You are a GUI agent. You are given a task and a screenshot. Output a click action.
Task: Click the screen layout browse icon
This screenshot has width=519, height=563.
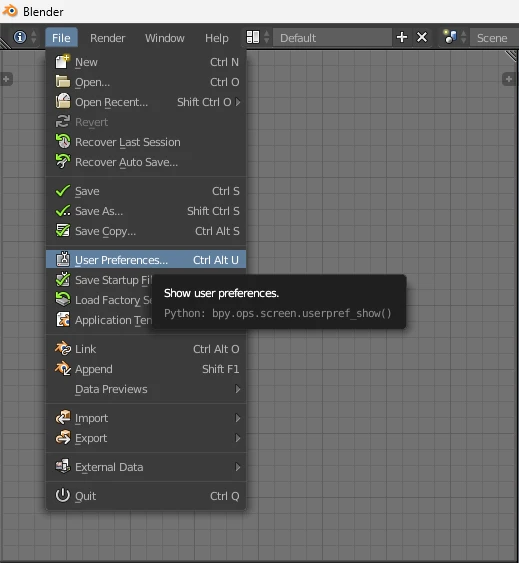pos(252,37)
